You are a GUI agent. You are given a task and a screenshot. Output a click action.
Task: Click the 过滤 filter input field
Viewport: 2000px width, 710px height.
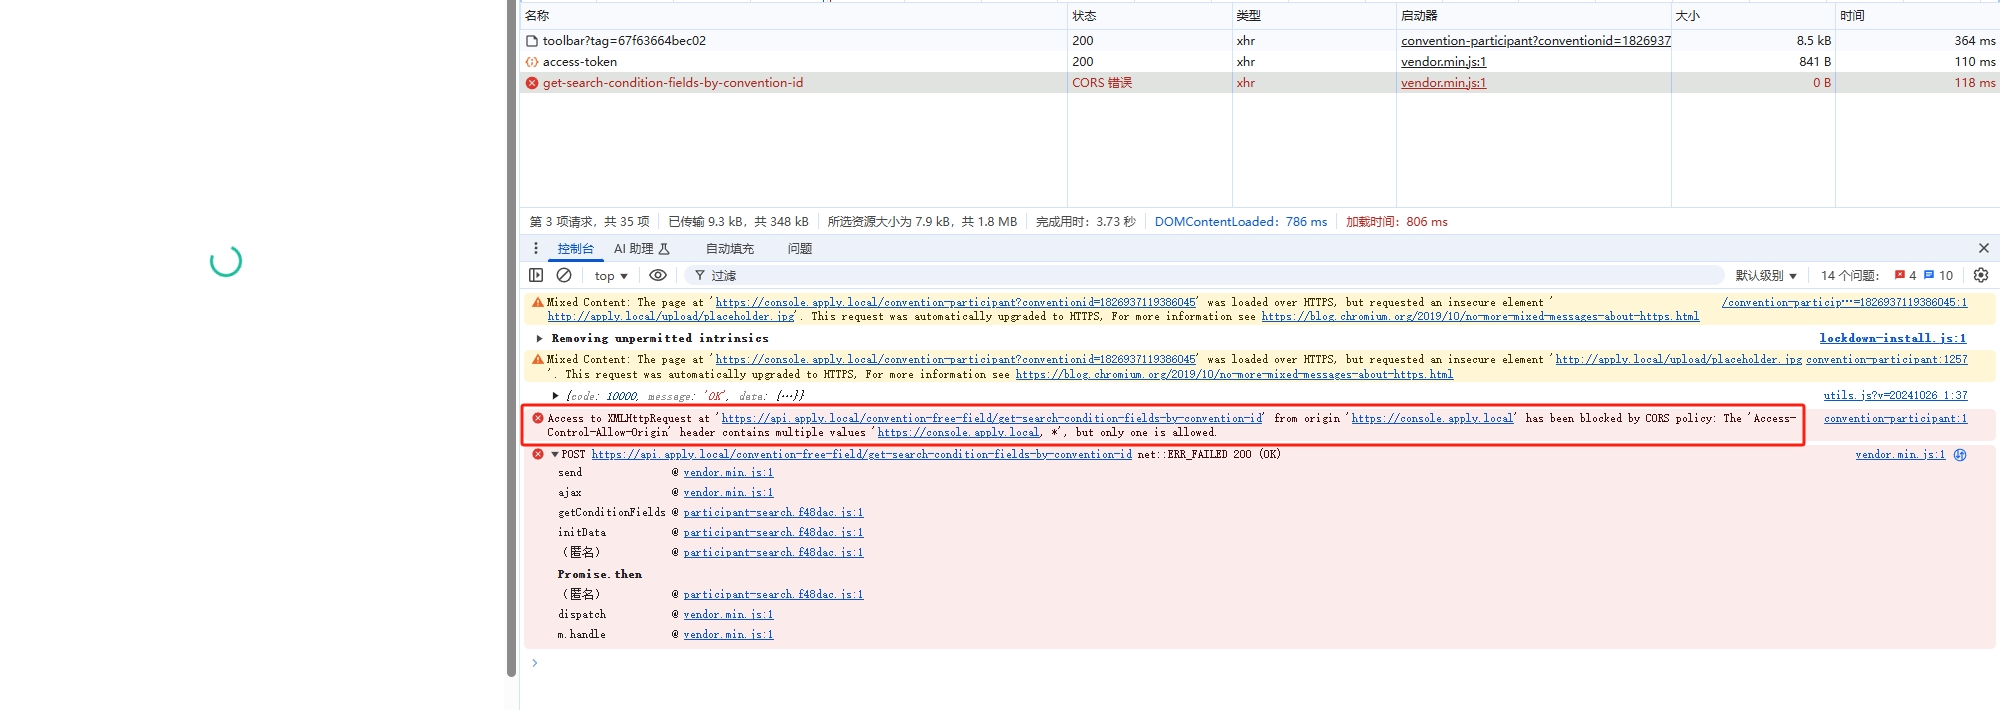pos(1200,275)
